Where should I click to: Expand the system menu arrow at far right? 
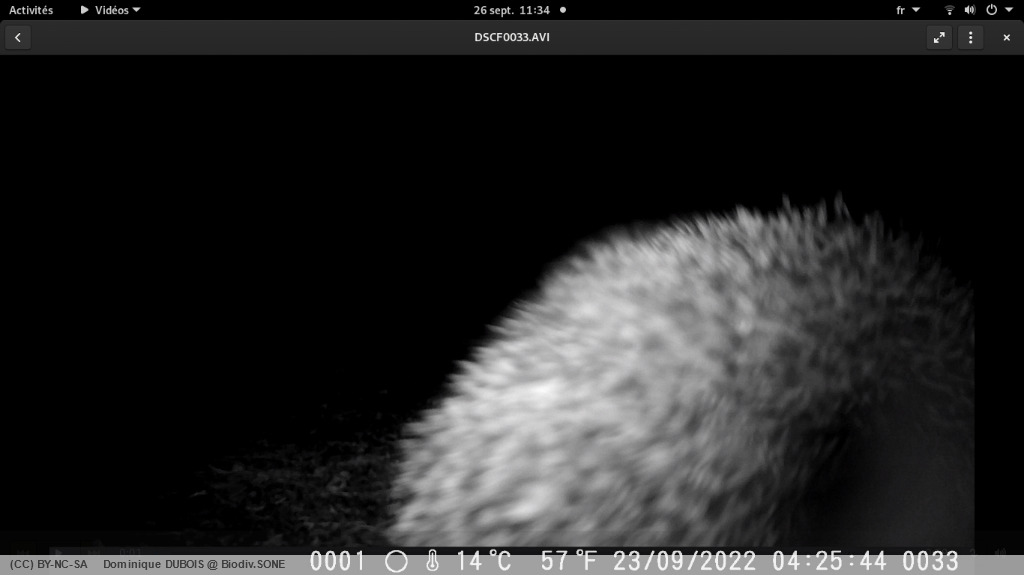tap(1009, 10)
